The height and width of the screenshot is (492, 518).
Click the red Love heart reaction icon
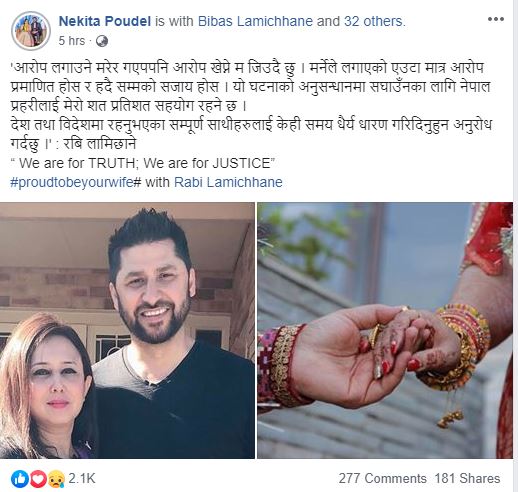click(x=38, y=478)
